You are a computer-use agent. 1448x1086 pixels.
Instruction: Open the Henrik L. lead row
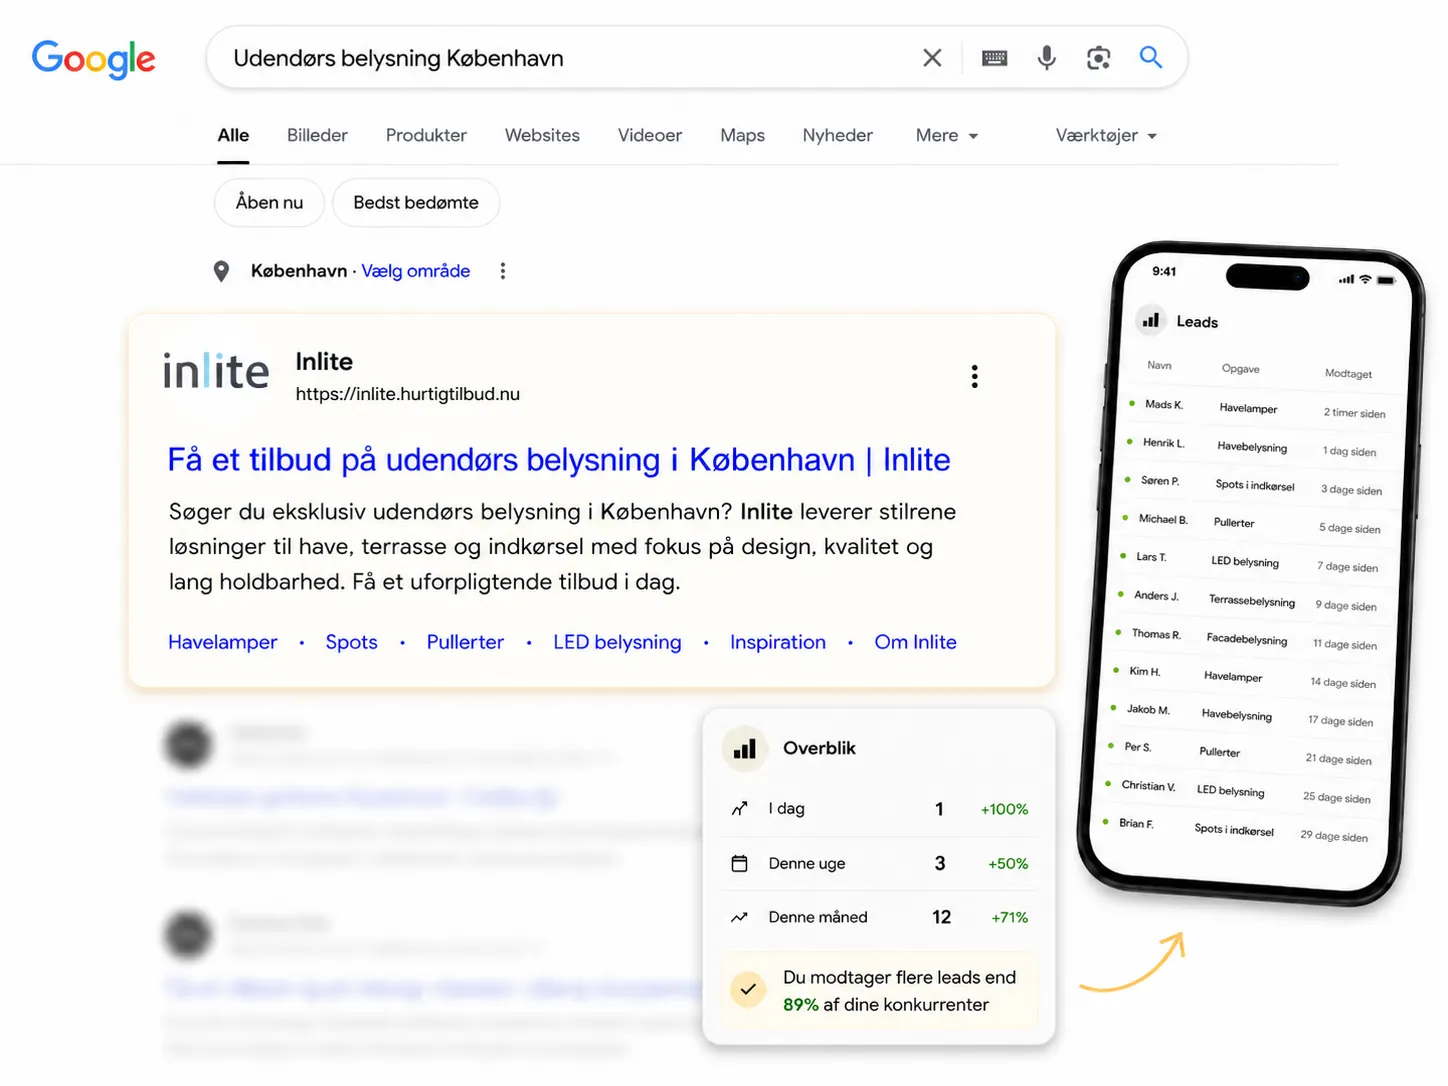point(1254,446)
